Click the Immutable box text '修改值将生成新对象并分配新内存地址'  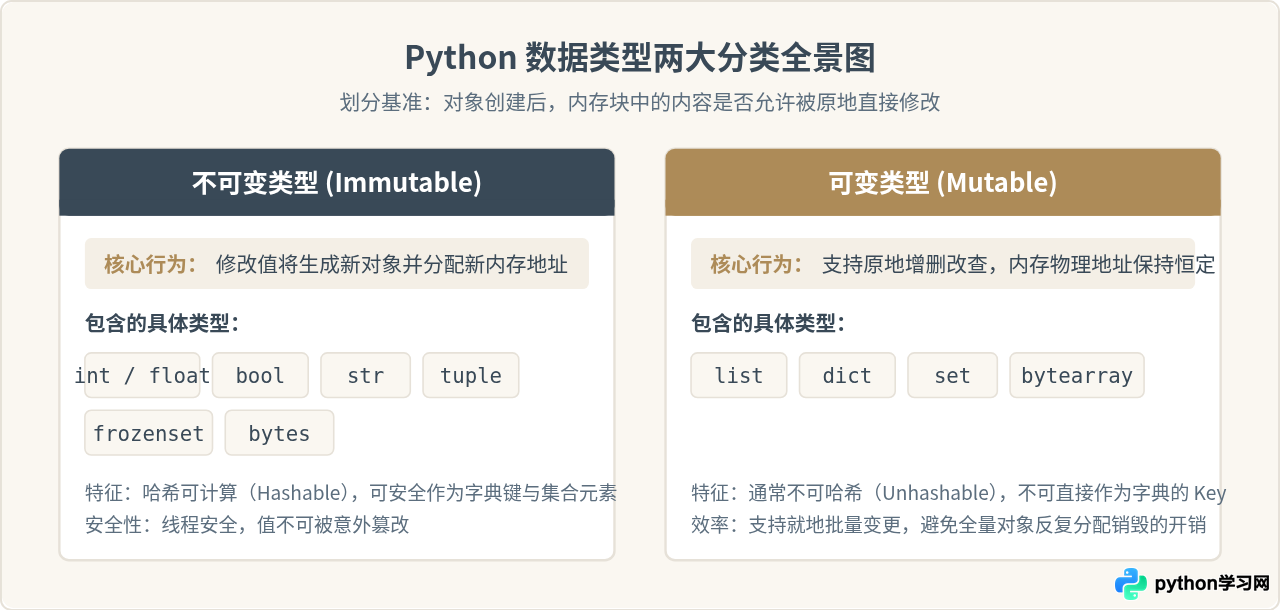coord(392,264)
